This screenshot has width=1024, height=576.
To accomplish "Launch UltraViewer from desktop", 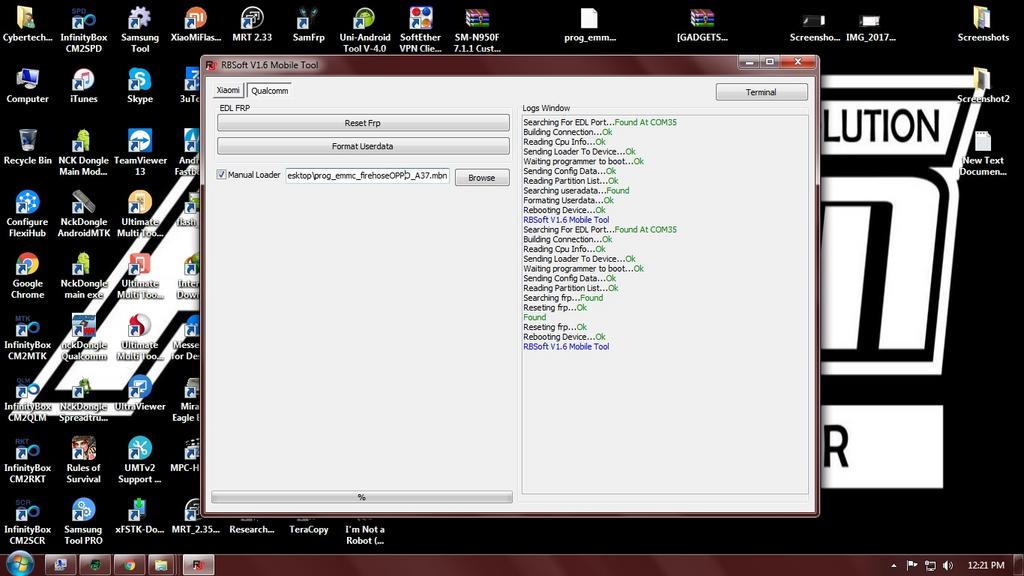I will pos(140,393).
